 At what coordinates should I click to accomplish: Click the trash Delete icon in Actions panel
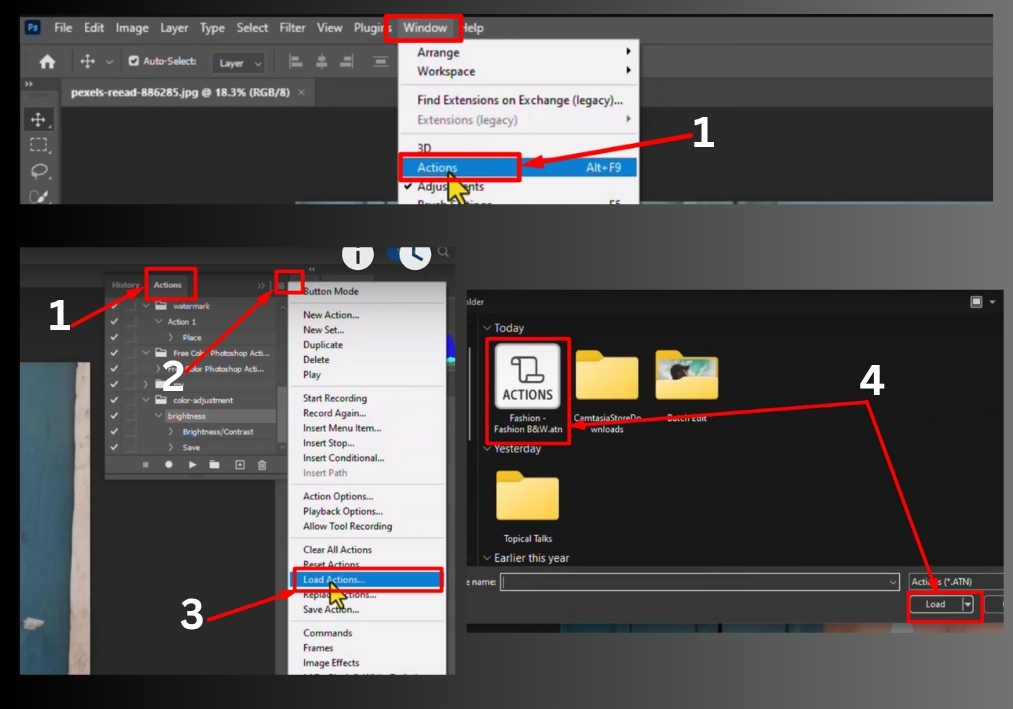pos(262,465)
